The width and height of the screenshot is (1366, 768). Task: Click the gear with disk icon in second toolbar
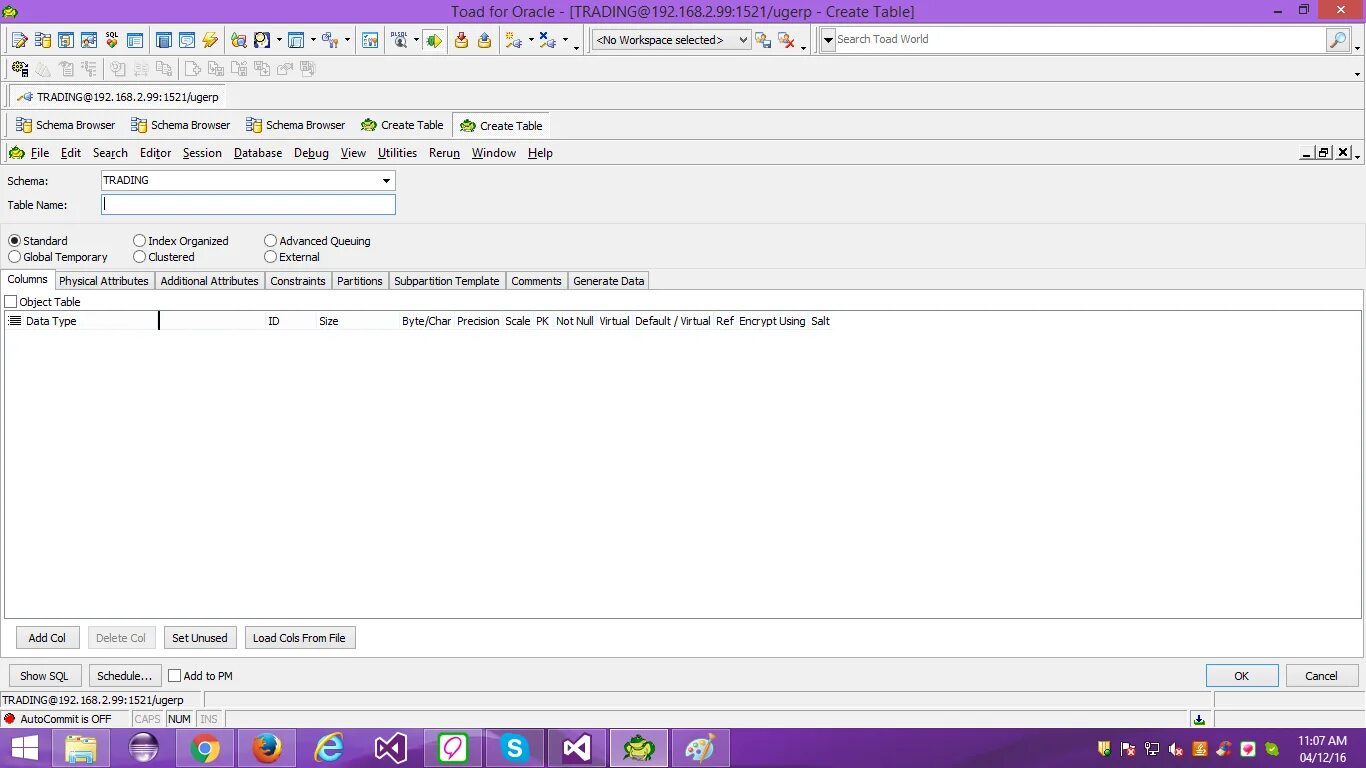19,69
